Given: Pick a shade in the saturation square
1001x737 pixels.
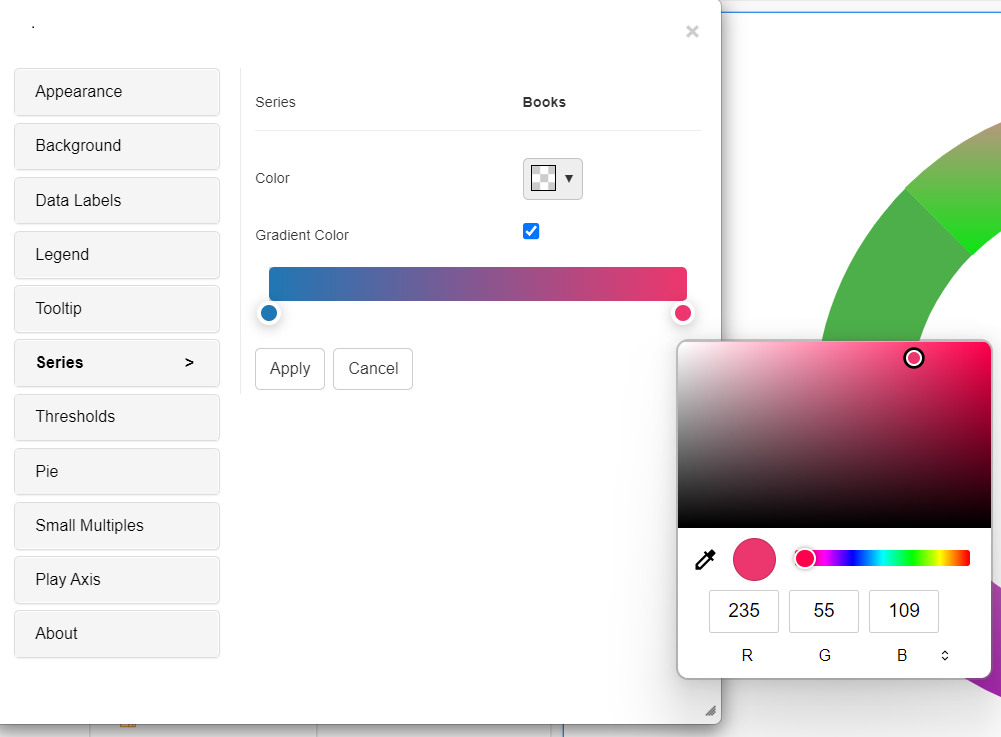Looking at the screenshot, I should 835,435.
